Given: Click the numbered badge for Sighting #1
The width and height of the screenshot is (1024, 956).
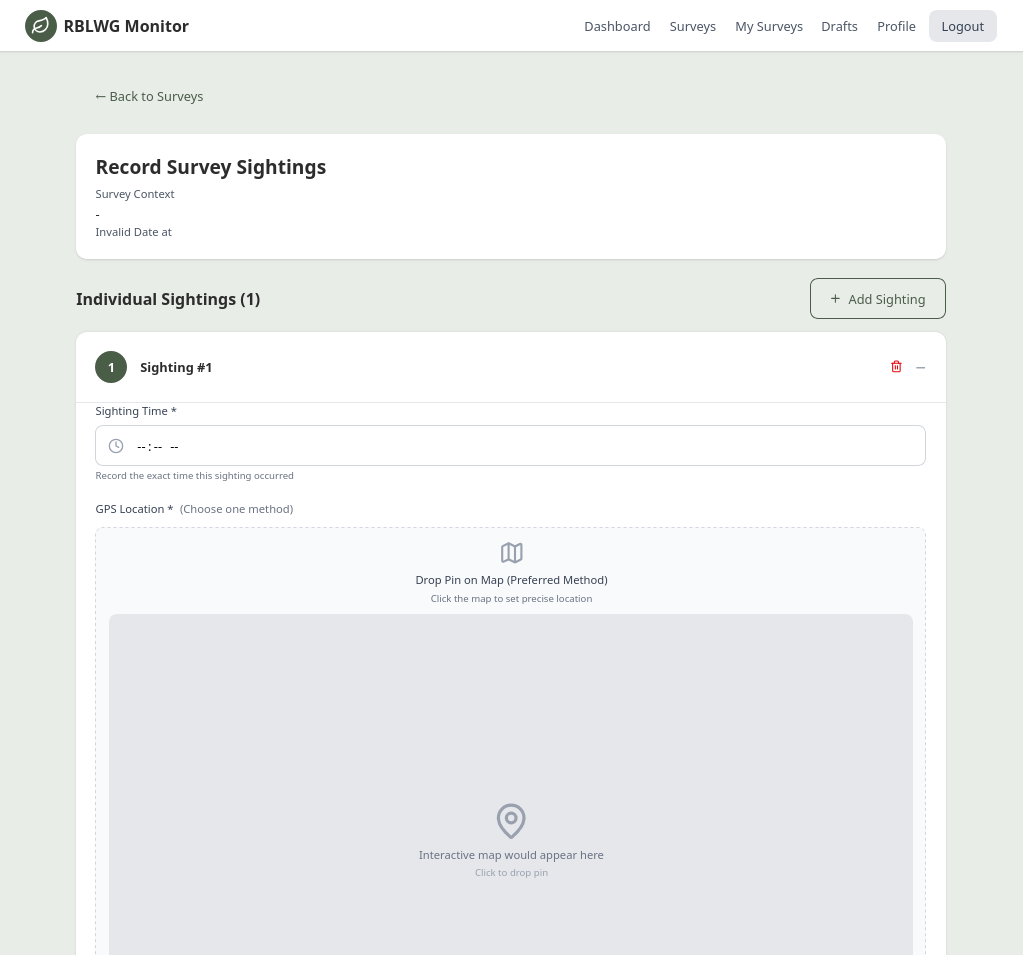Looking at the screenshot, I should (111, 367).
